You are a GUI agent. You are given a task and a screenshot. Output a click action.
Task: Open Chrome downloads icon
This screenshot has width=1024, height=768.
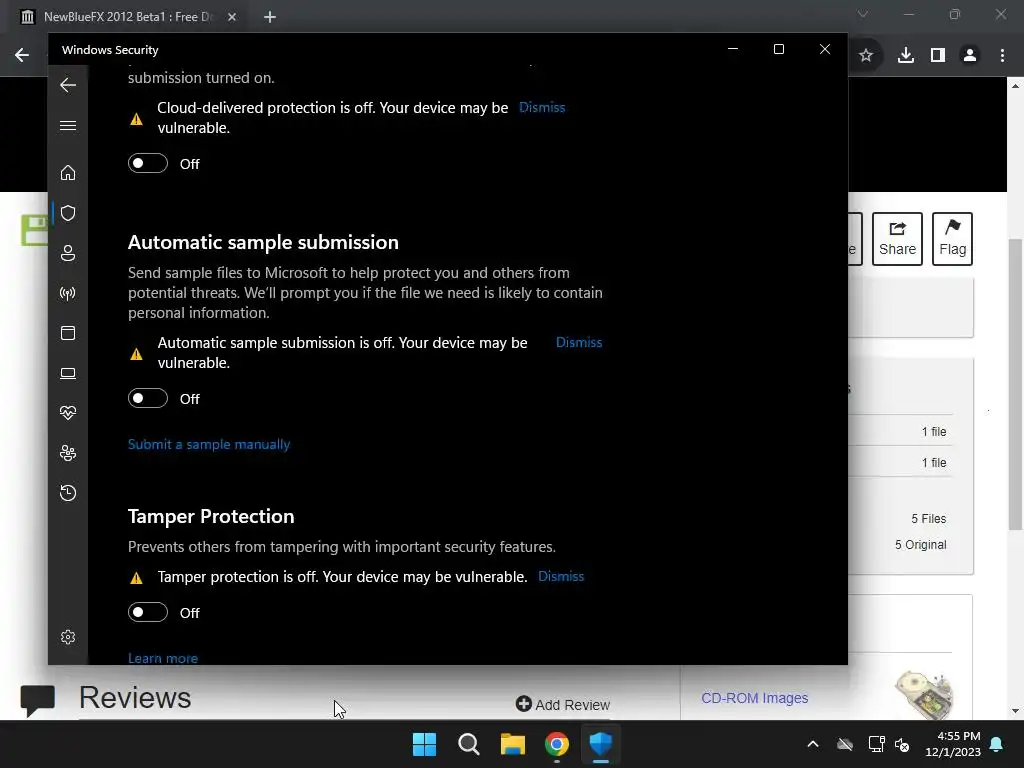[906, 56]
